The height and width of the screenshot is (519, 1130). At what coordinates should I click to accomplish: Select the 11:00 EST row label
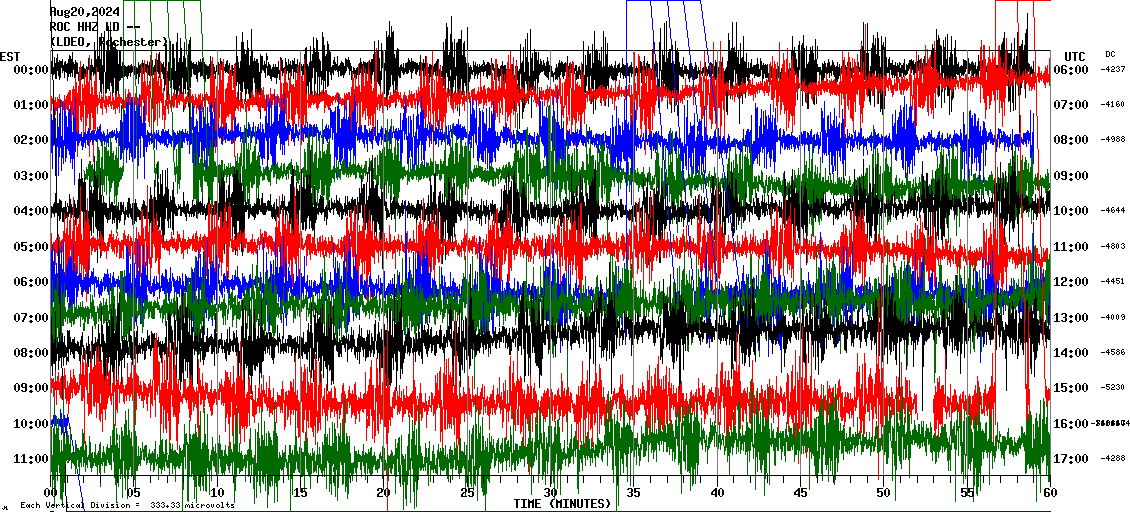[32, 459]
